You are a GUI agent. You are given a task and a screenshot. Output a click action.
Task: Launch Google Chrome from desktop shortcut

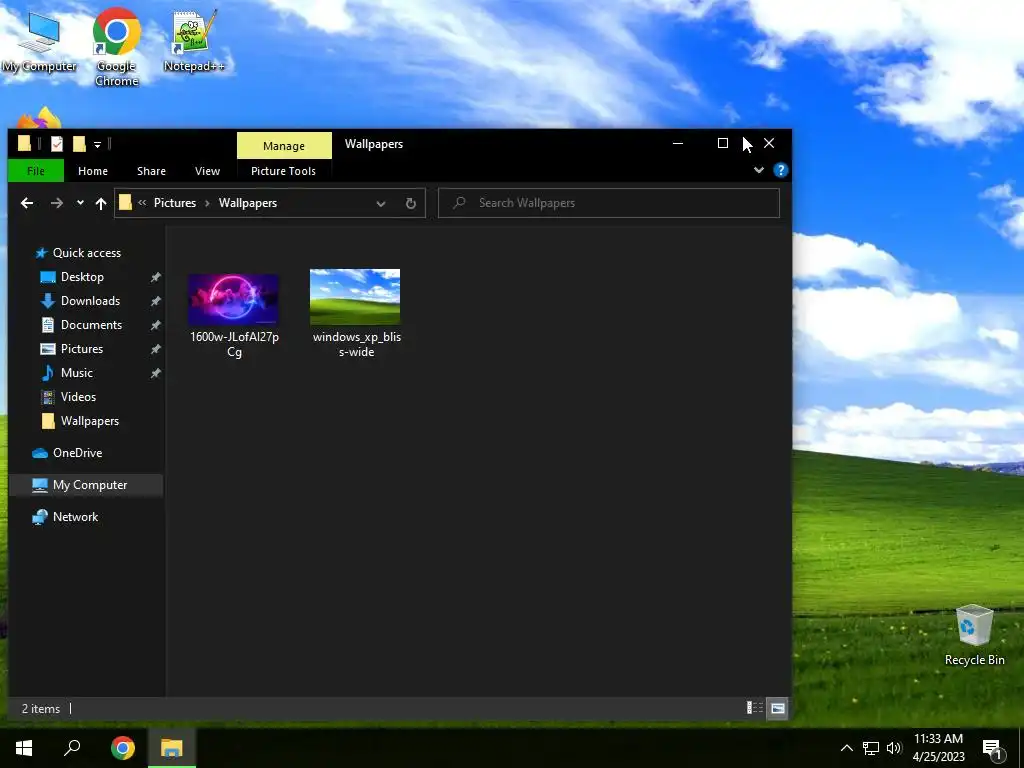click(x=116, y=47)
